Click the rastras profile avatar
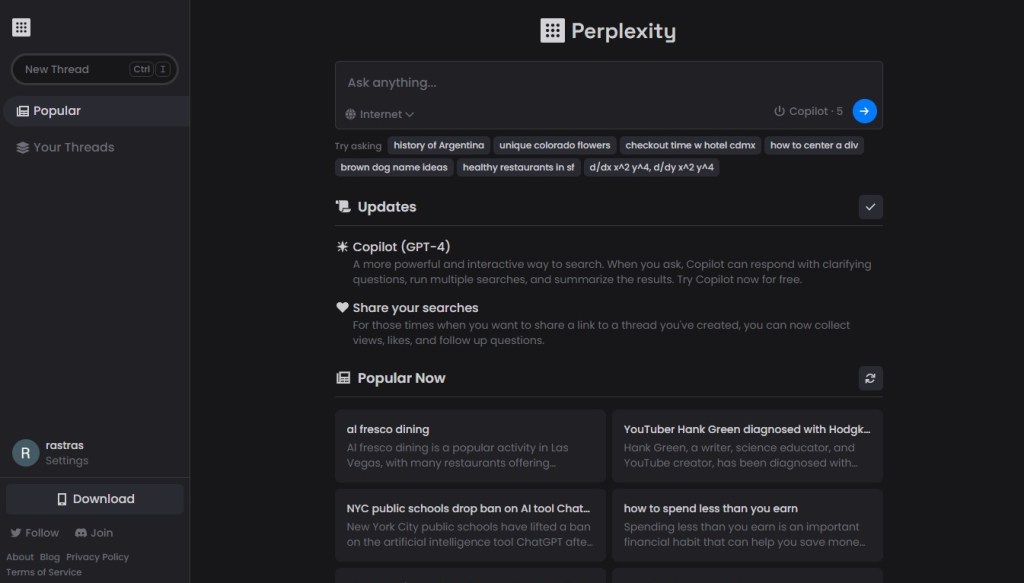This screenshot has height=583, width=1024. click(26, 453)
